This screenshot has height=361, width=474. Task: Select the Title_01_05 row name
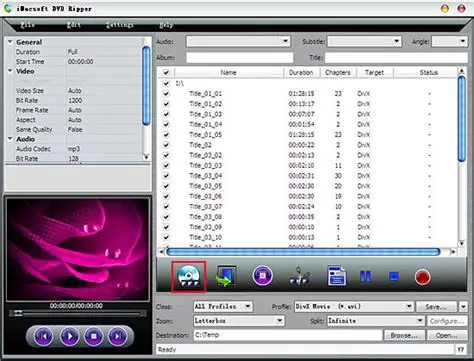point(205,135)
